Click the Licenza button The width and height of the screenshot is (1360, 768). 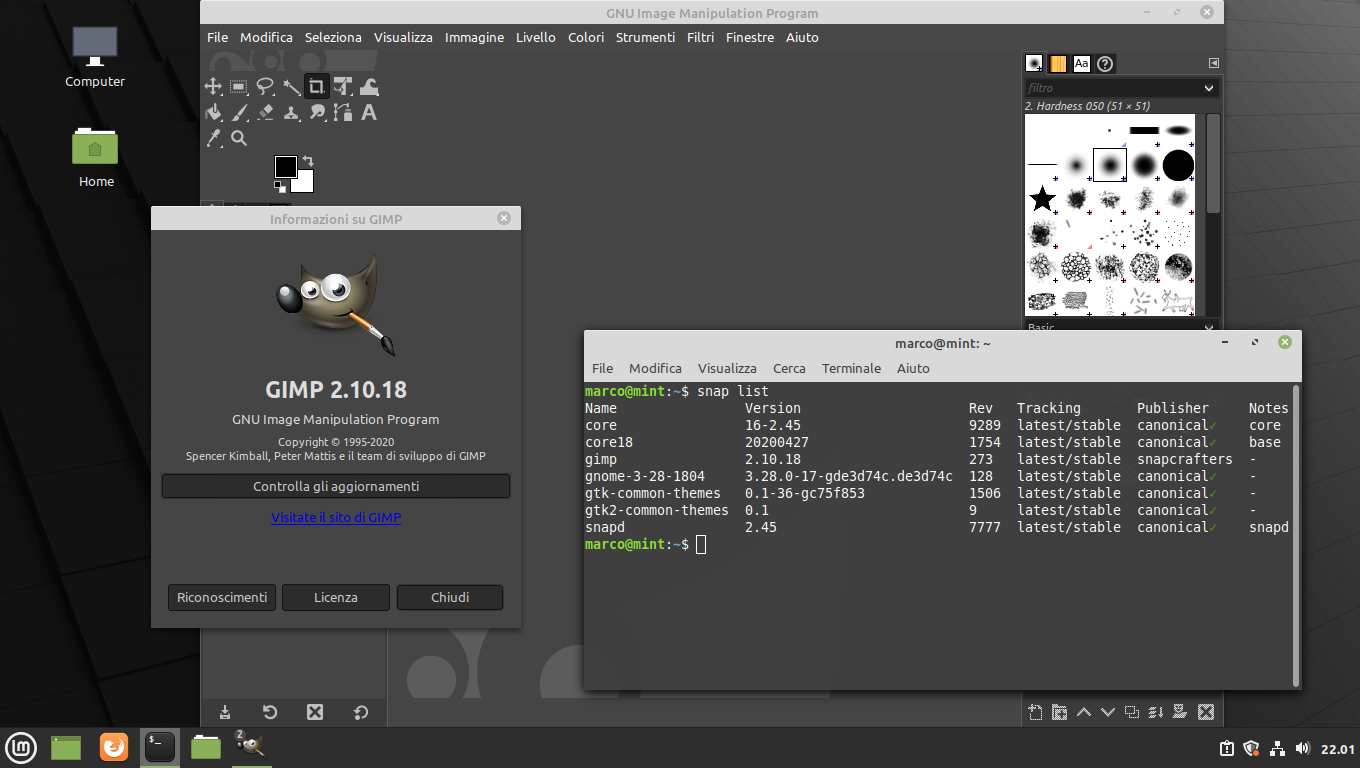(336, 597)
